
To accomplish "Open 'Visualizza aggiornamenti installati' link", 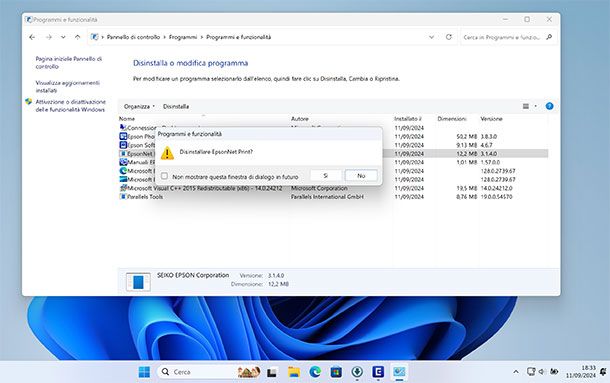I will [x=68, y=86].
